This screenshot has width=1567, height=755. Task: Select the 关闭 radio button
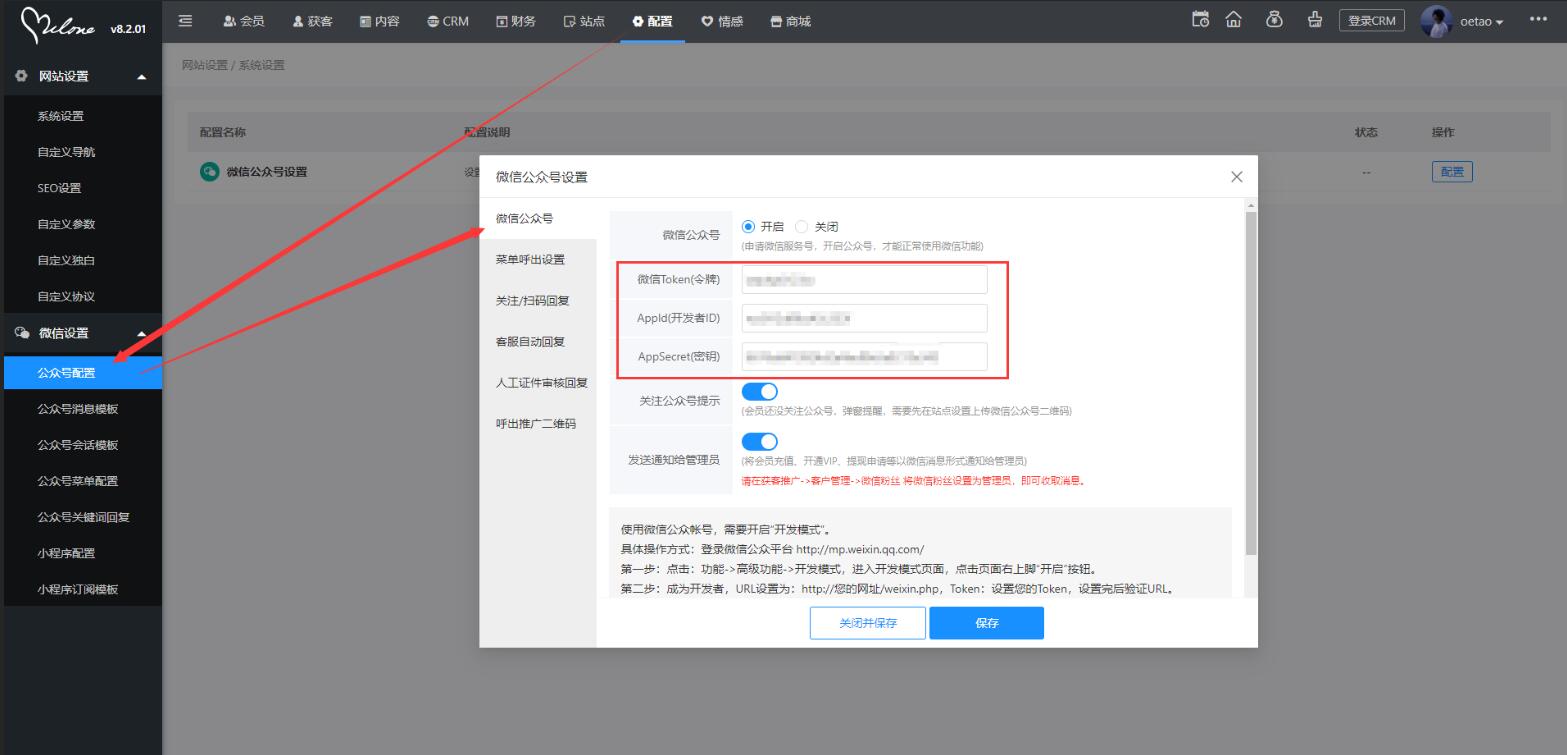click(x=801, y=227)
